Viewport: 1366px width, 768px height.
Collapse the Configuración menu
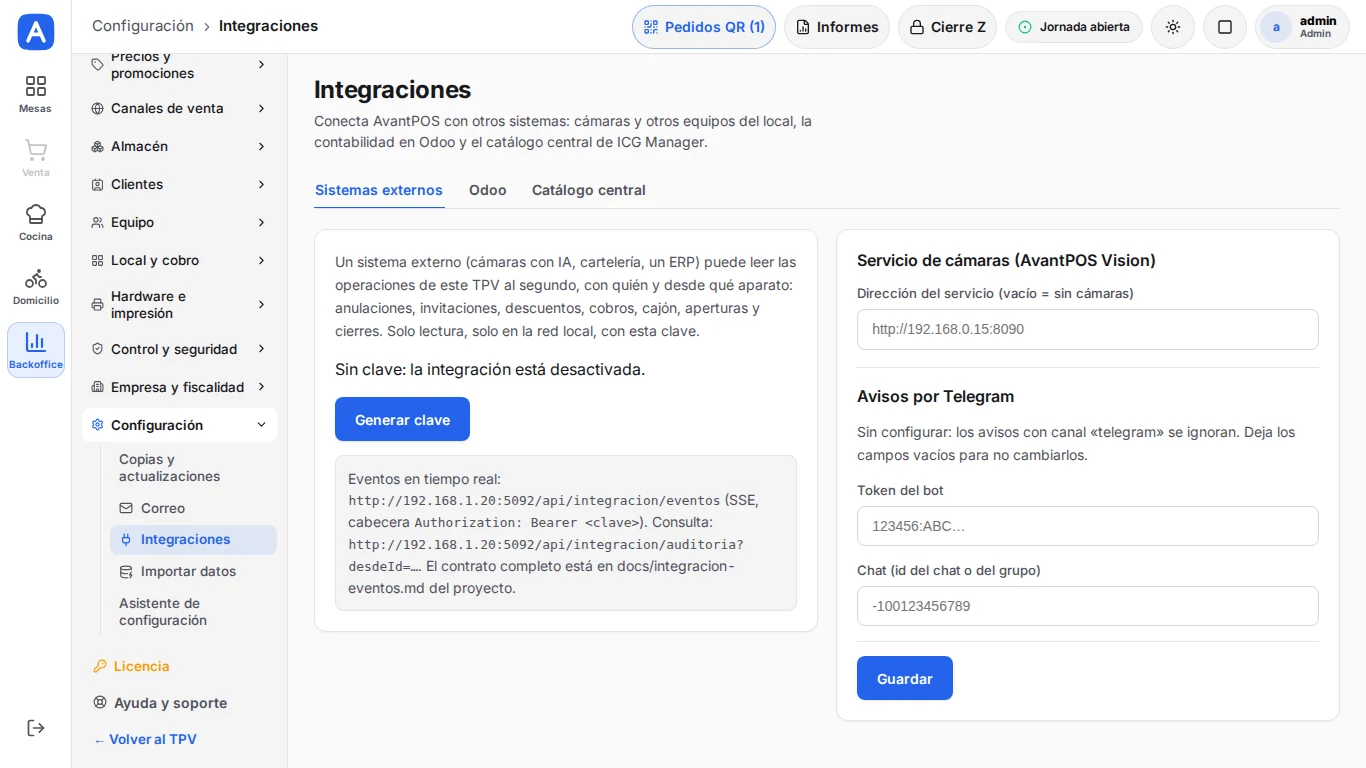[179, 425]
